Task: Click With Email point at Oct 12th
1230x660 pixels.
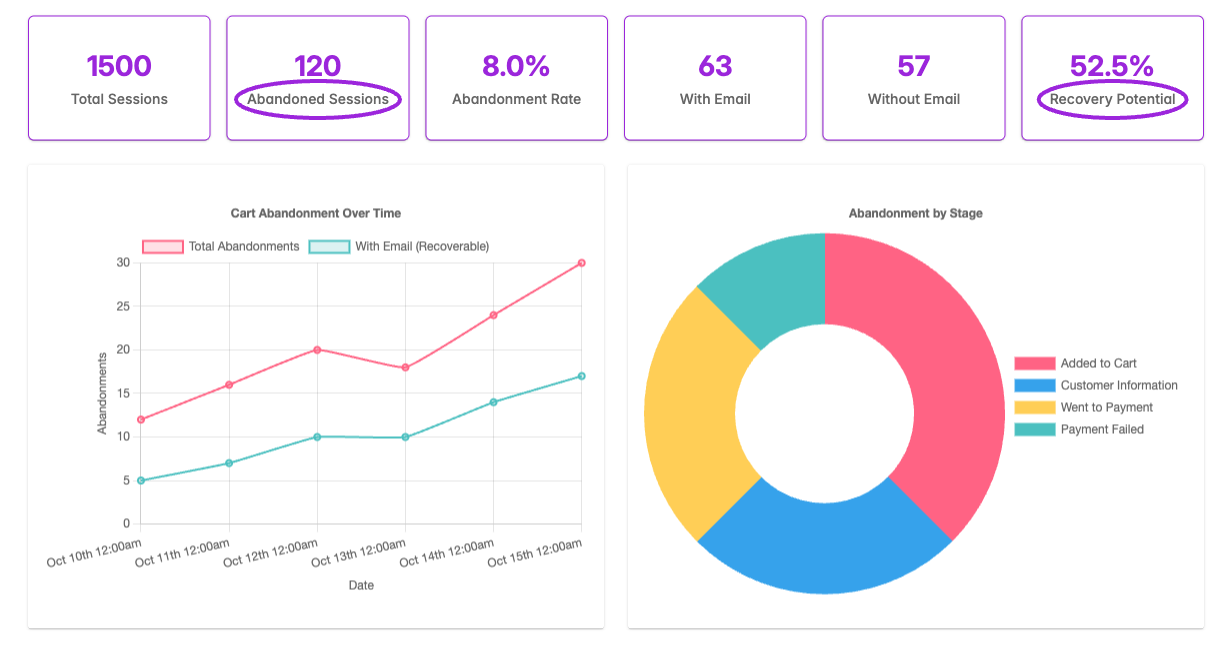Action: (317, 437)
